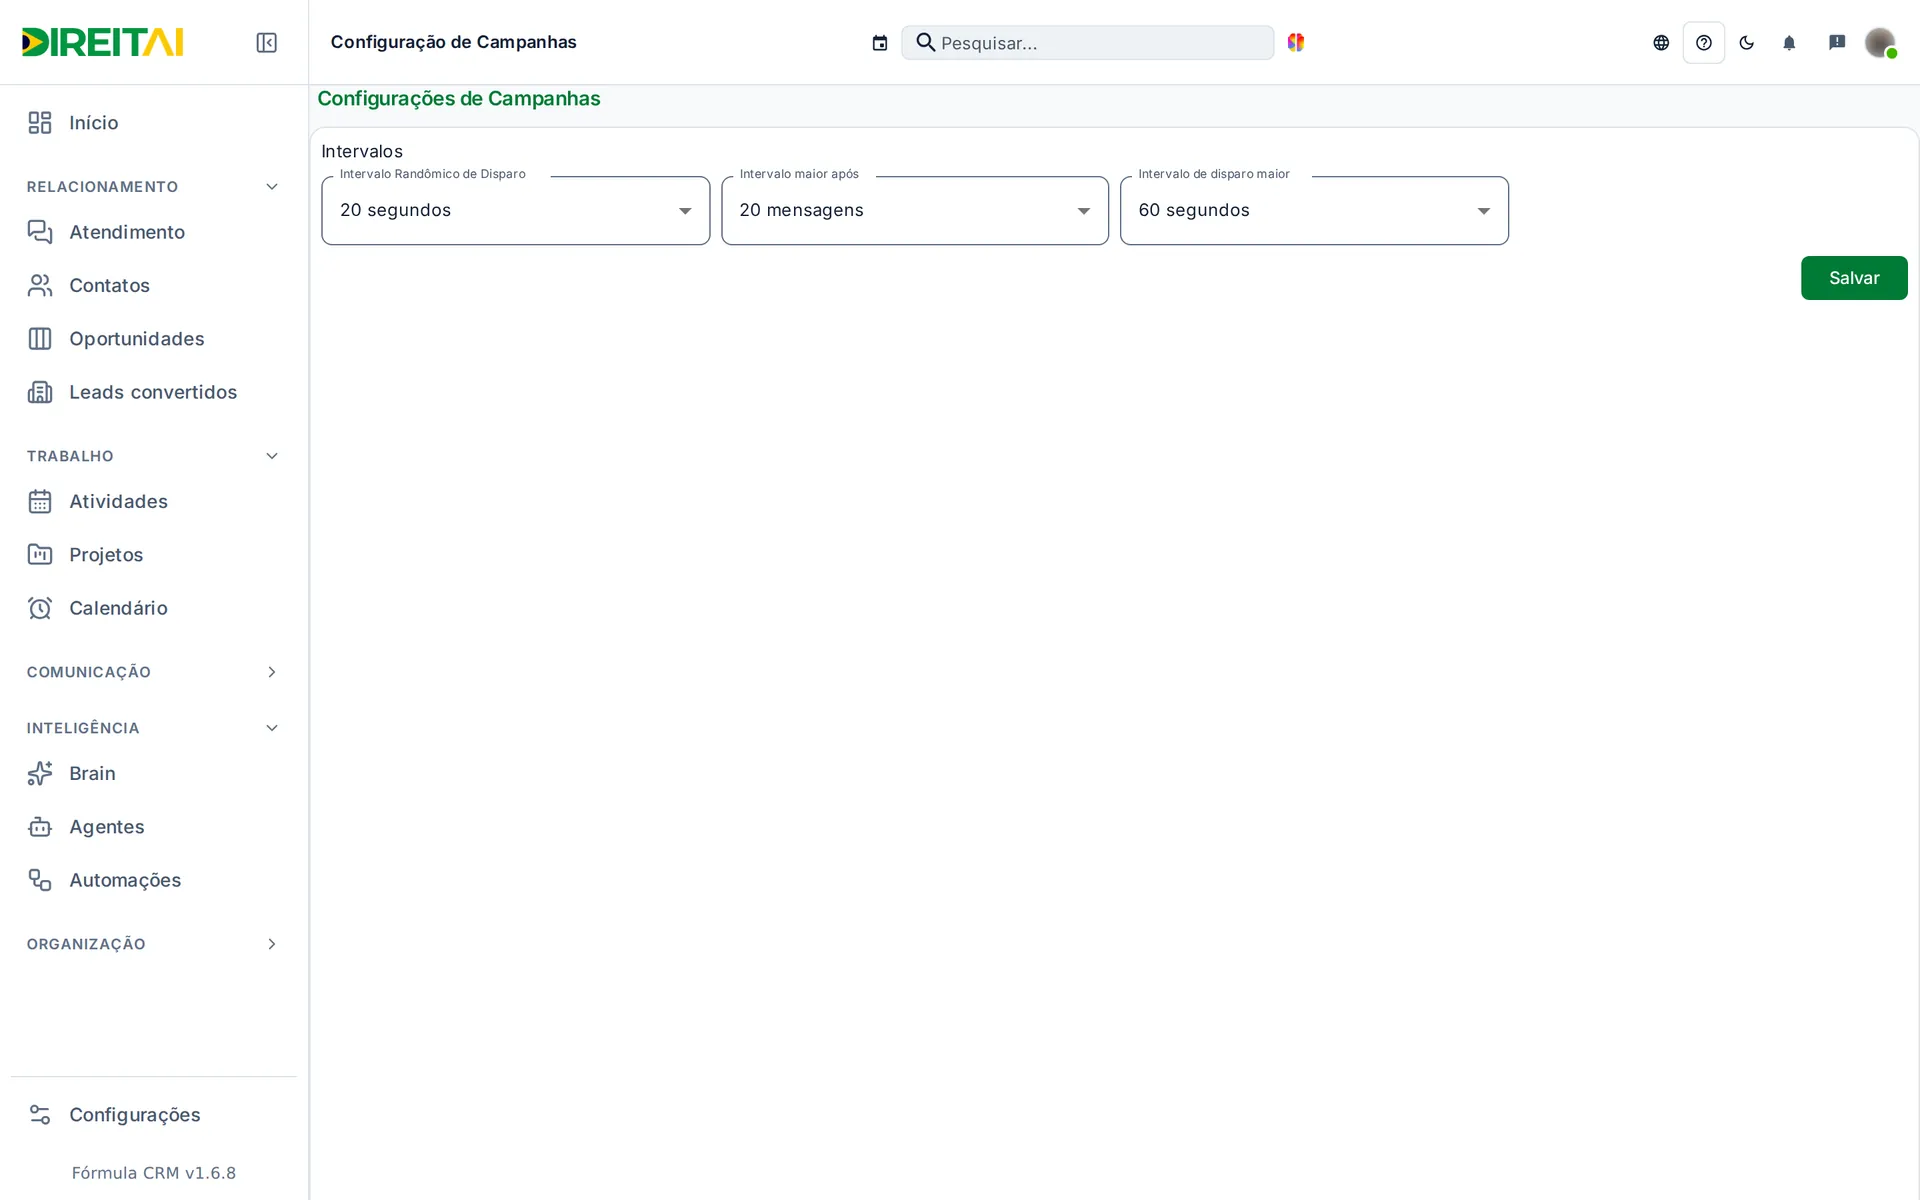
Task: Collapse the Relacionamento section
Action: [153, 187]
